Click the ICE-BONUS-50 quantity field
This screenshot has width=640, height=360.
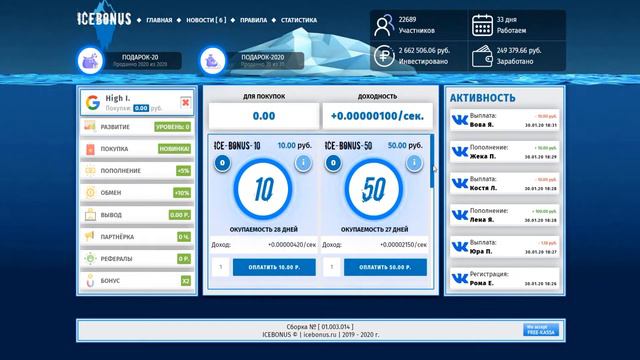click(332, 267)
